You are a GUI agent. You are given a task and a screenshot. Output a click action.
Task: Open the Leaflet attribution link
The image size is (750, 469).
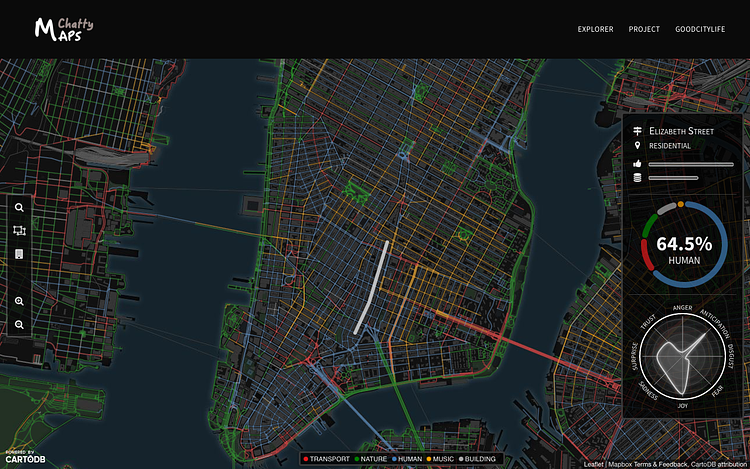[594, 465]
